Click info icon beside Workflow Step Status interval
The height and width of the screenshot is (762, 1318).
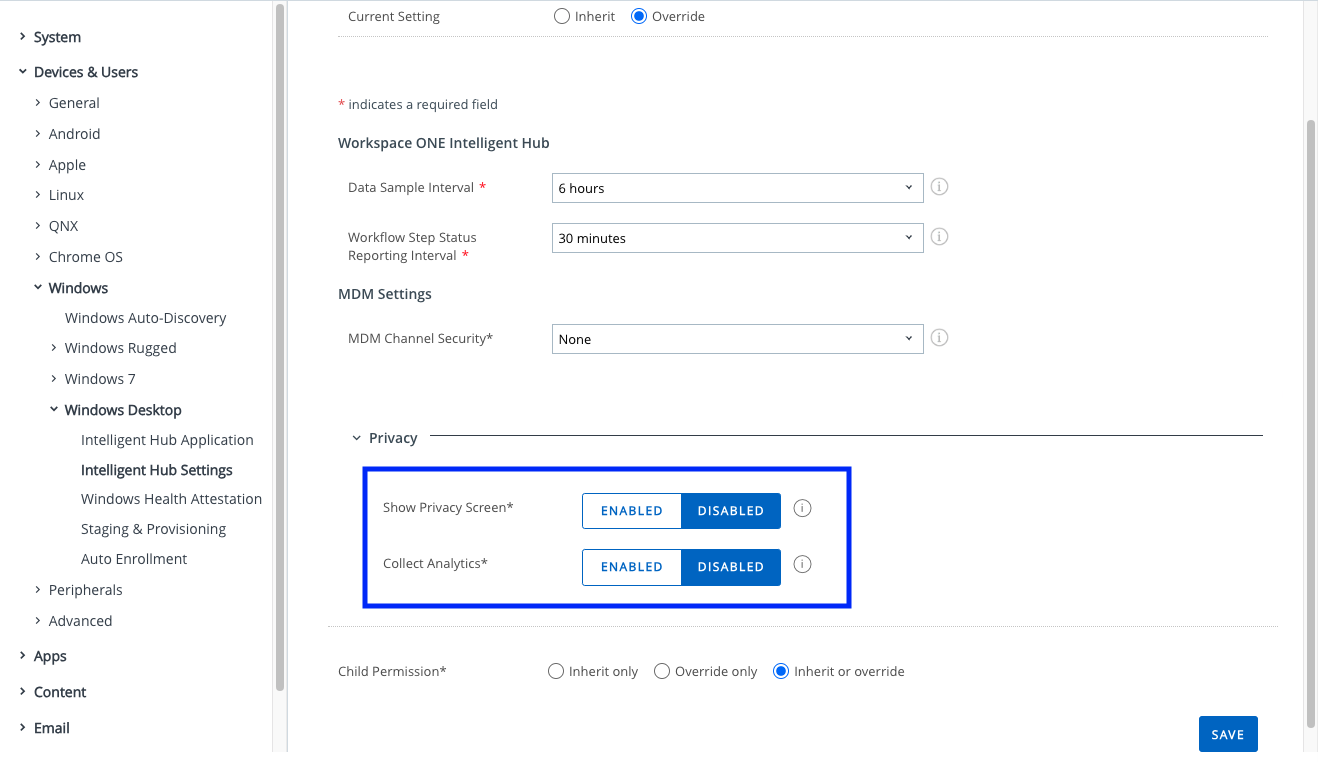click(x=939, y=237)
